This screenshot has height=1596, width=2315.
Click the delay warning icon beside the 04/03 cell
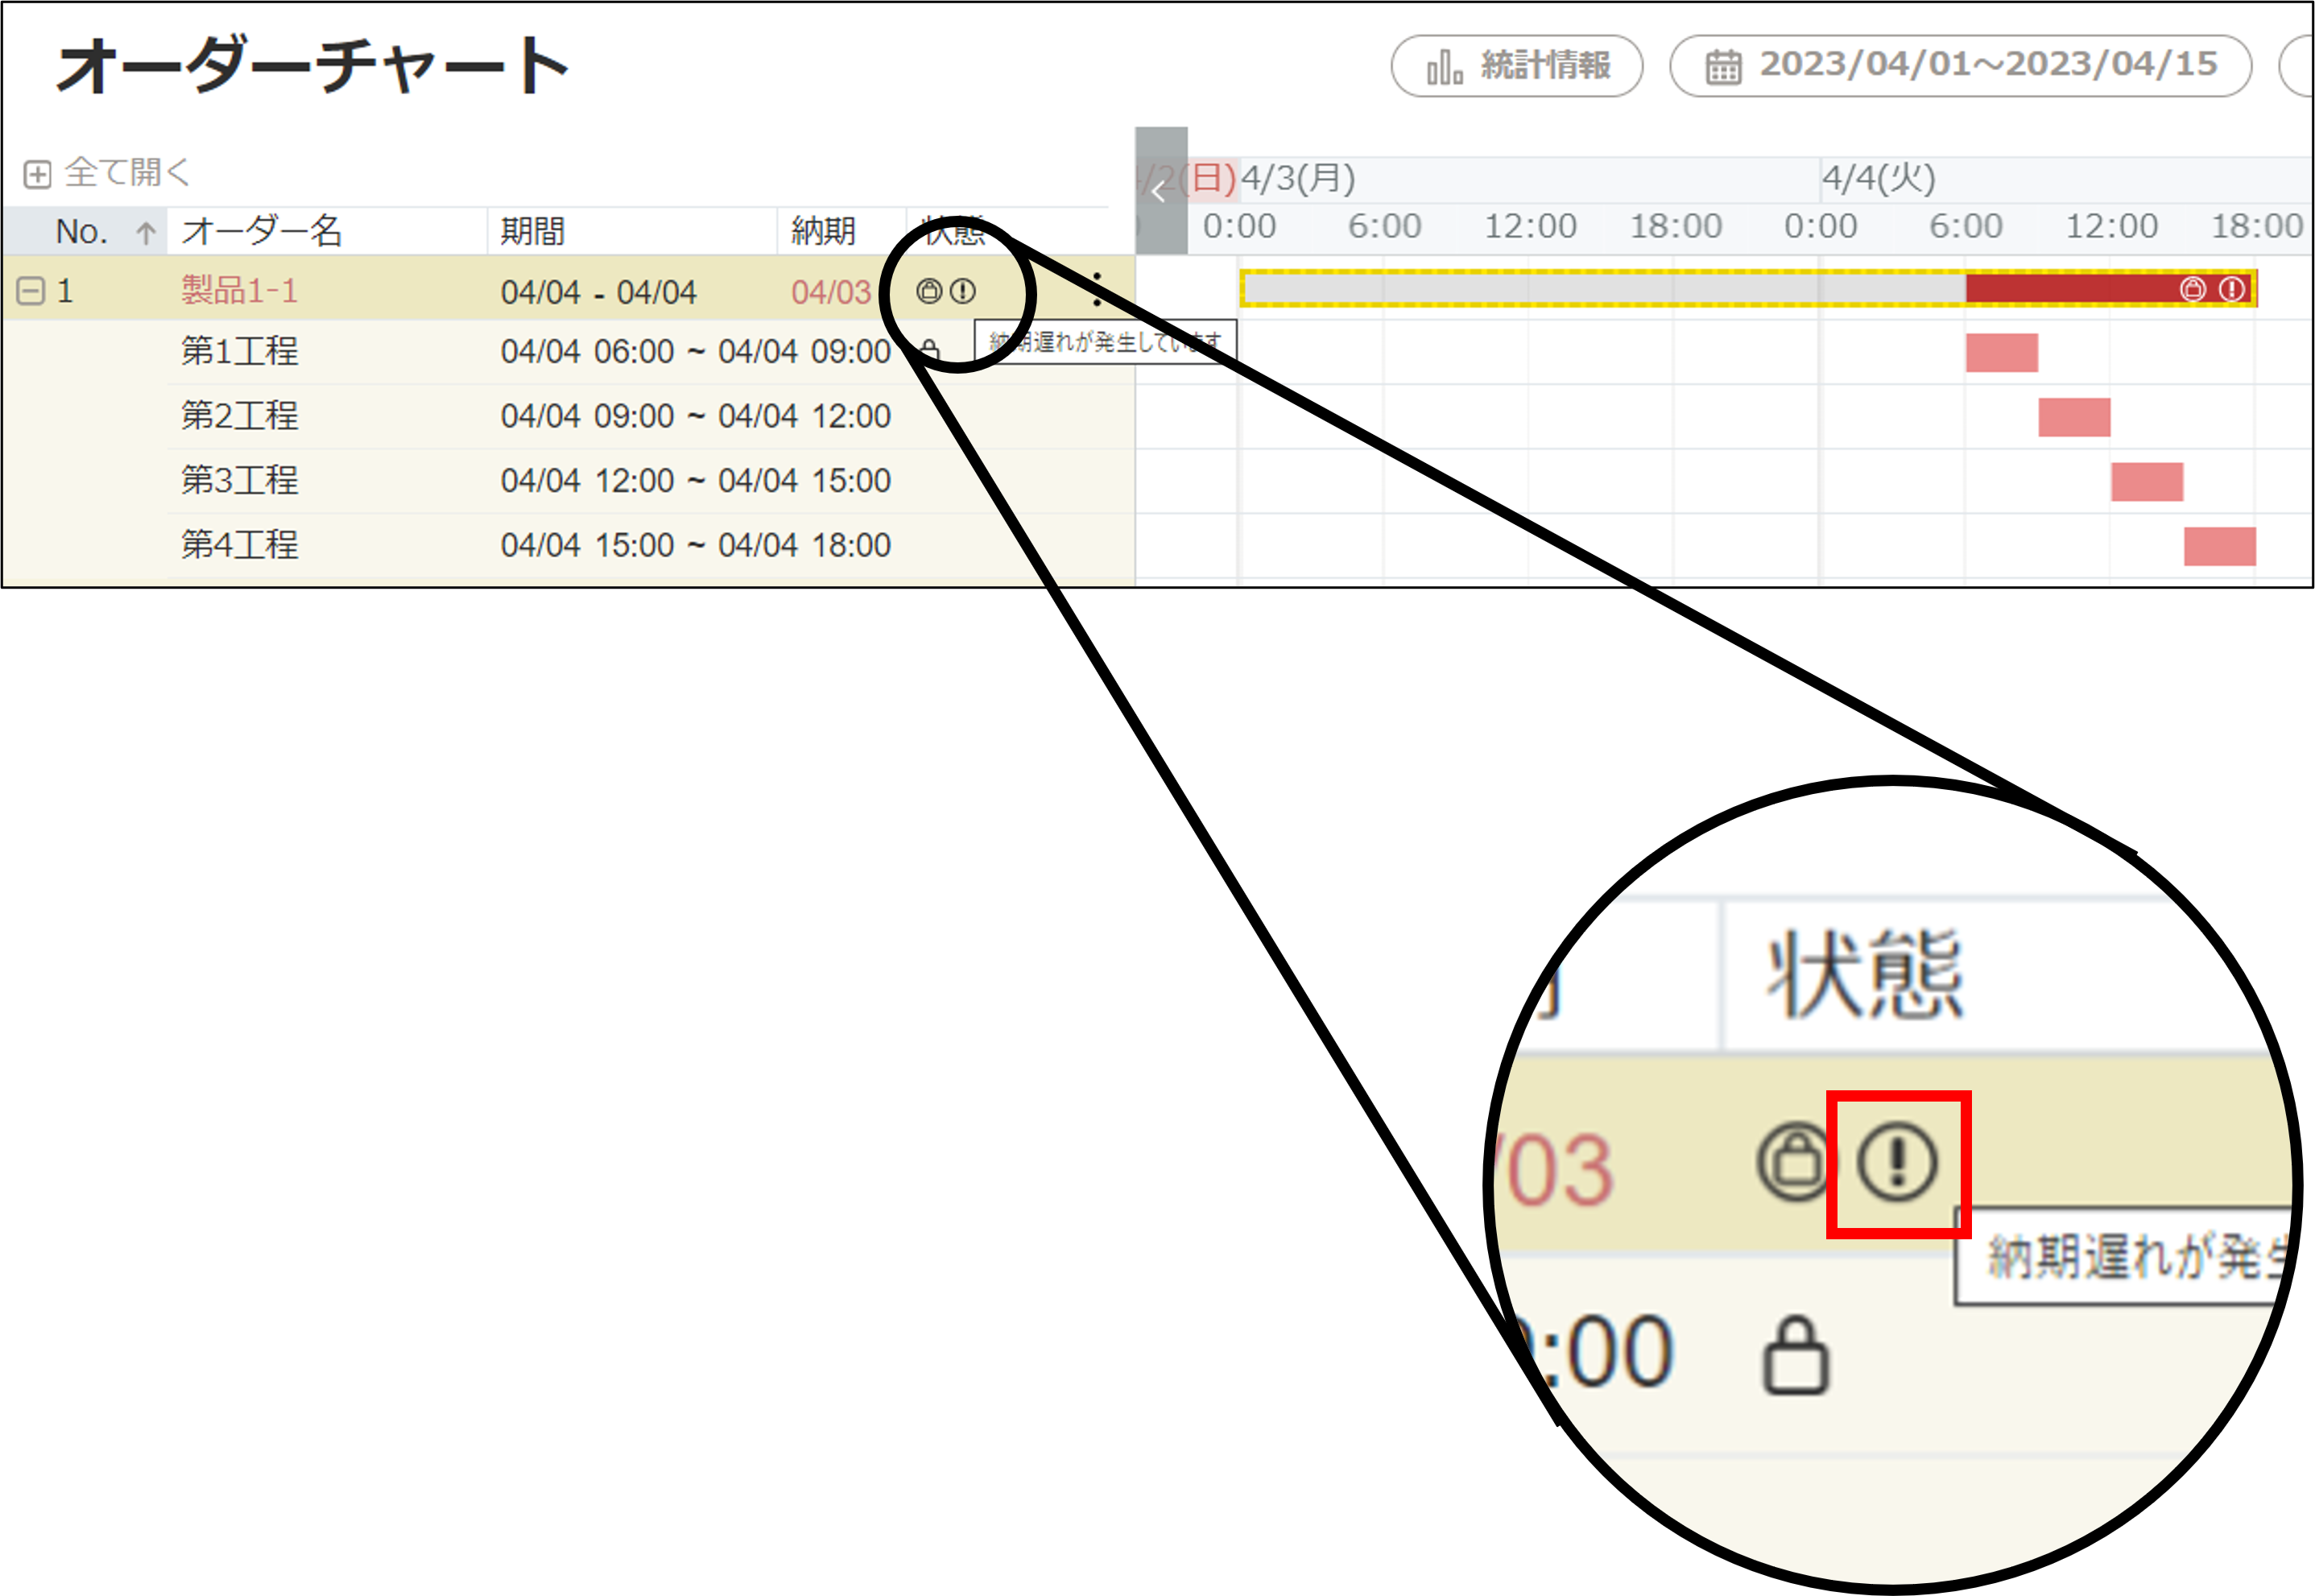(962, 291)
